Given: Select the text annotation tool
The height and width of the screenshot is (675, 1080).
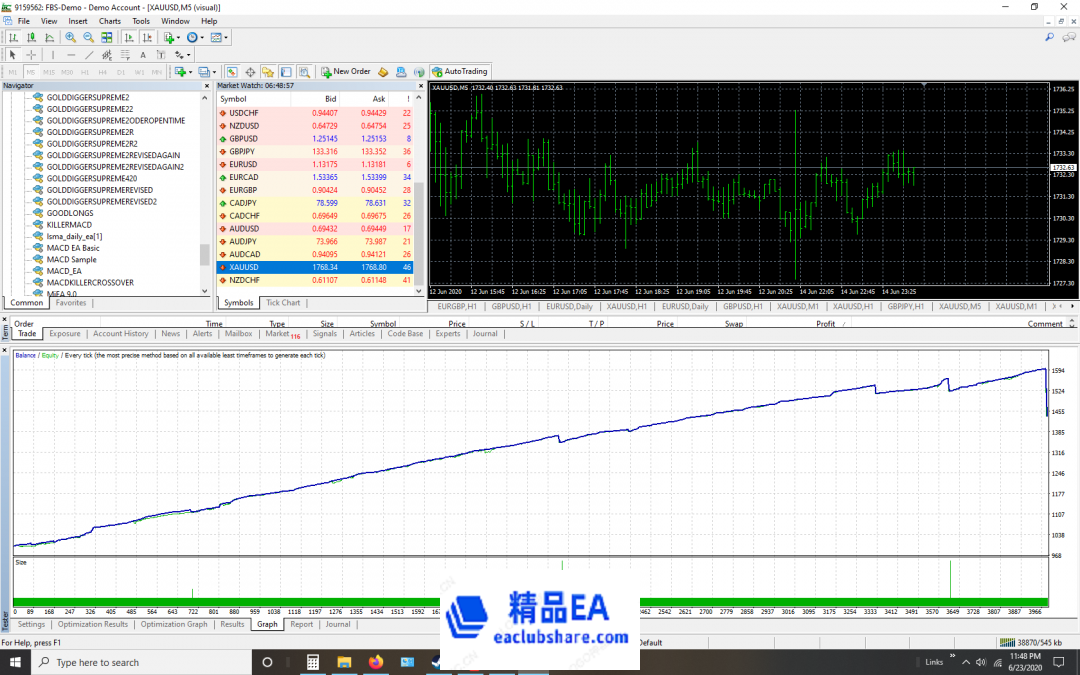Looking at the screenshot, I should coord(142,54).
